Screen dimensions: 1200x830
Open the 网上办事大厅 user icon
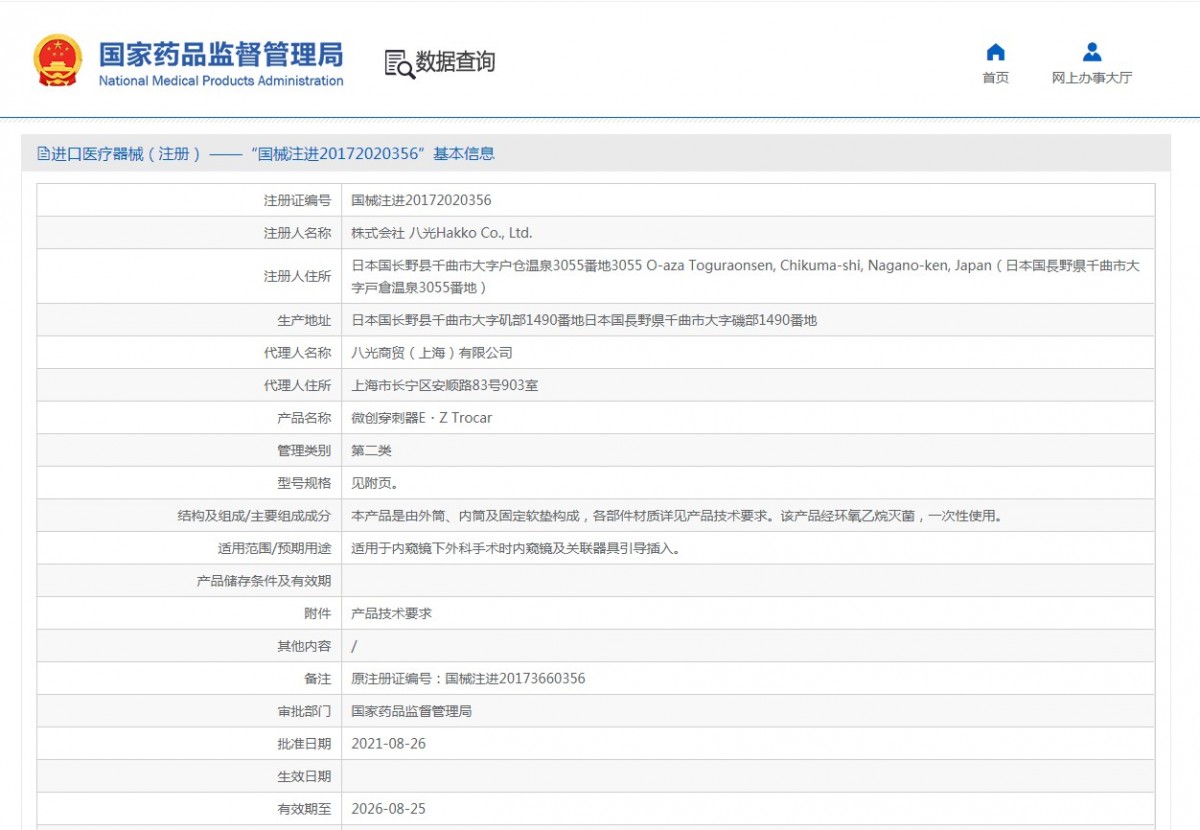1092,52
